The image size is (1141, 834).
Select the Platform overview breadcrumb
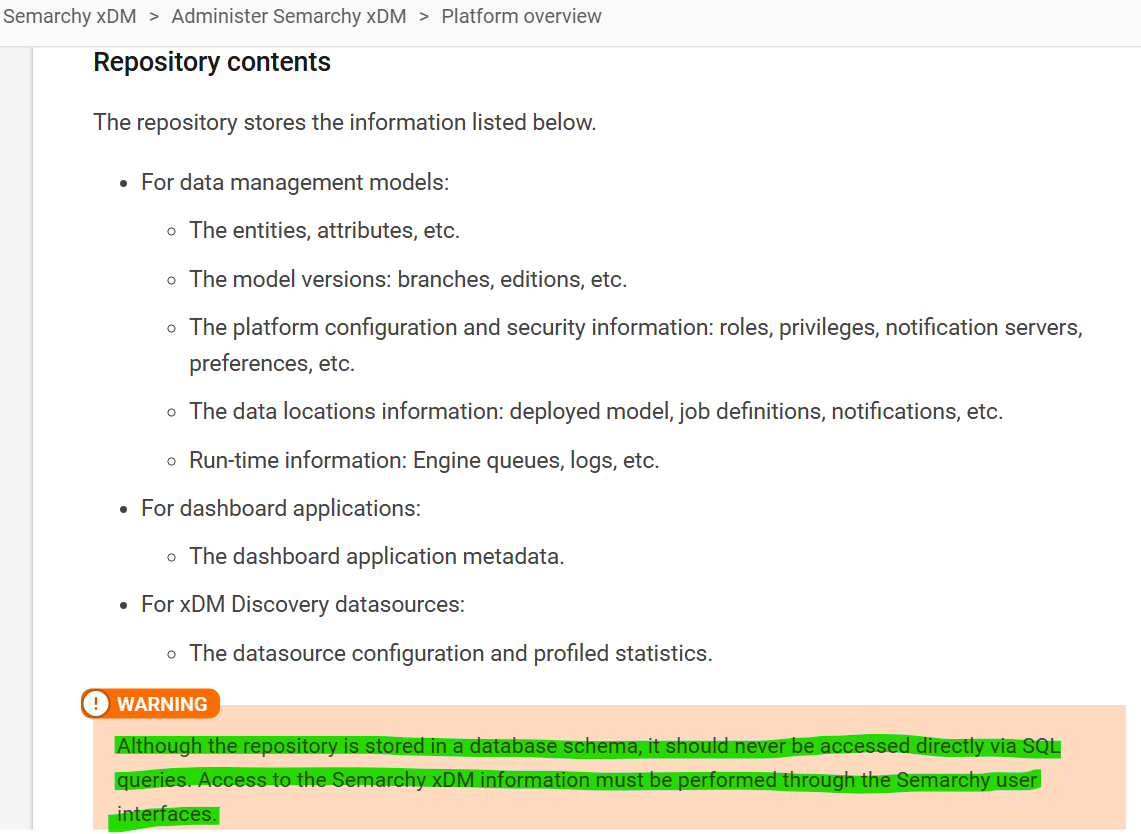click(x=521, y=16)
